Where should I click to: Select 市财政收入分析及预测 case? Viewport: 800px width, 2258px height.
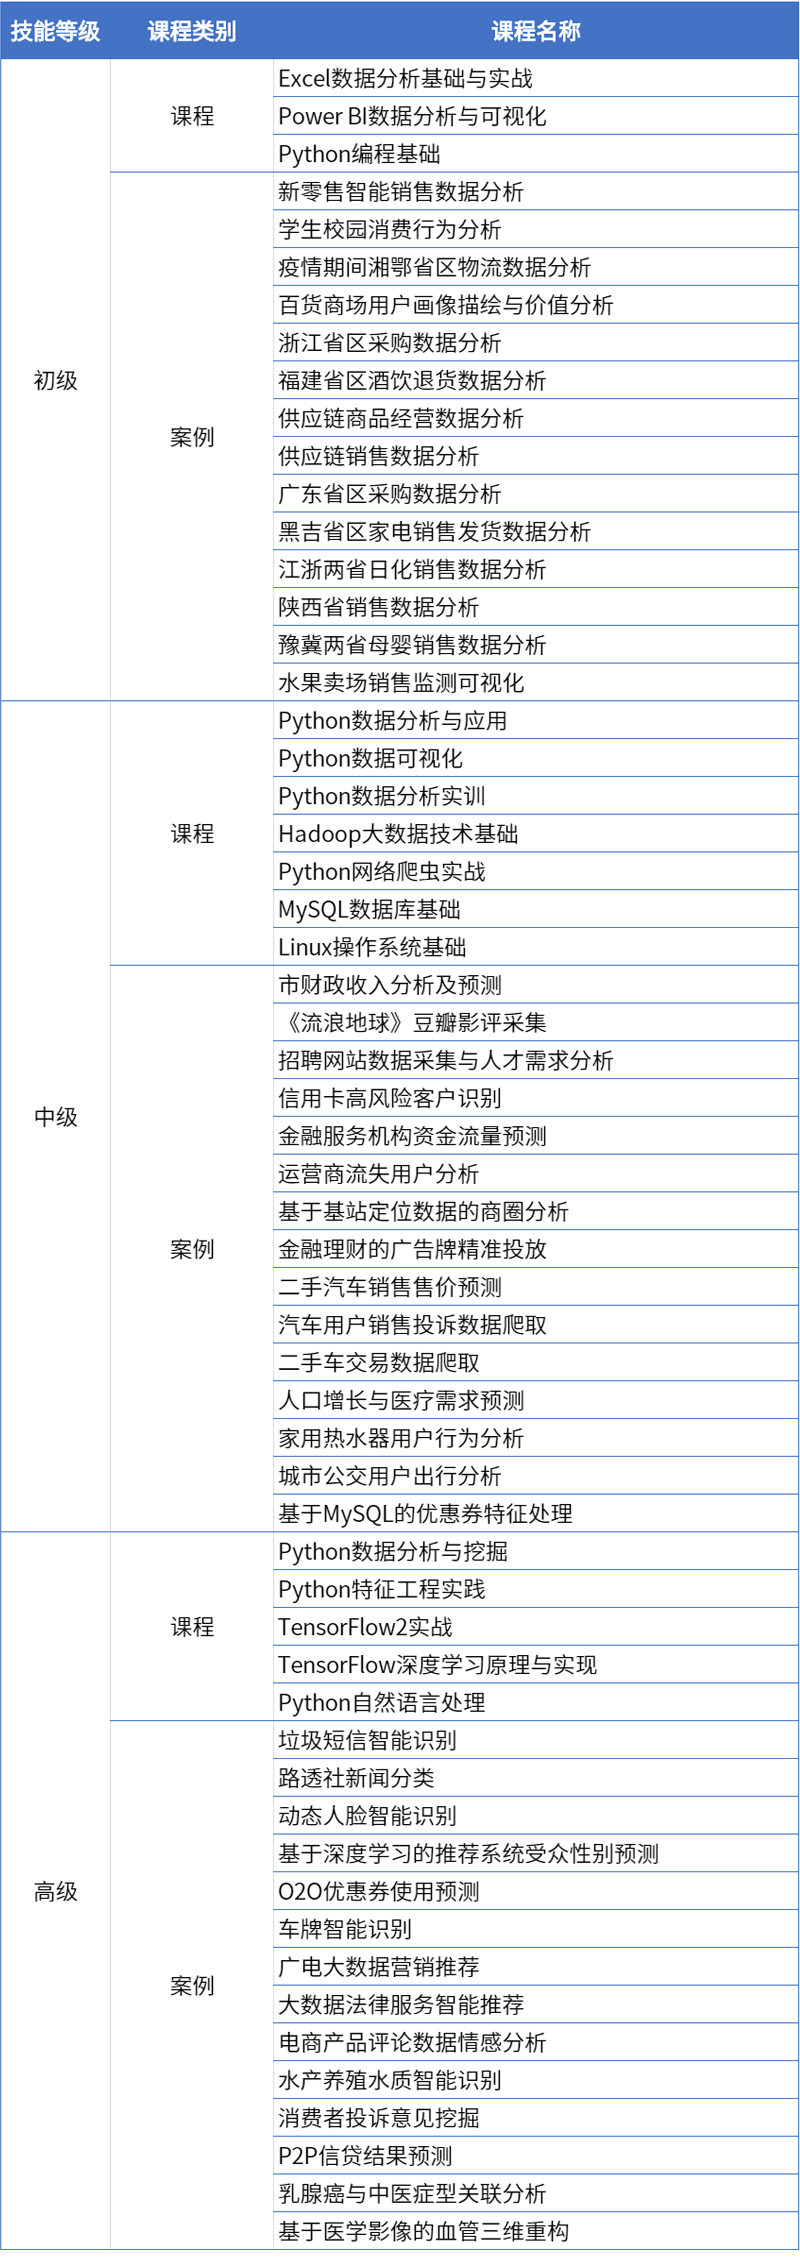pos(536,984)
